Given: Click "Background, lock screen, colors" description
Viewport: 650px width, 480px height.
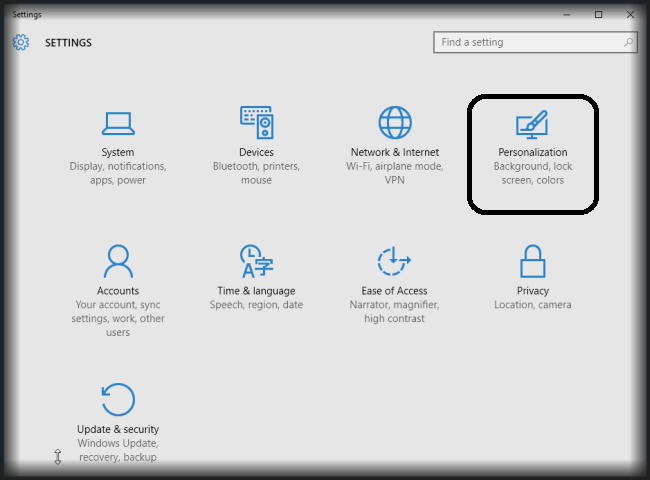Looking at the screenshot, I should (x=533, y=173).
